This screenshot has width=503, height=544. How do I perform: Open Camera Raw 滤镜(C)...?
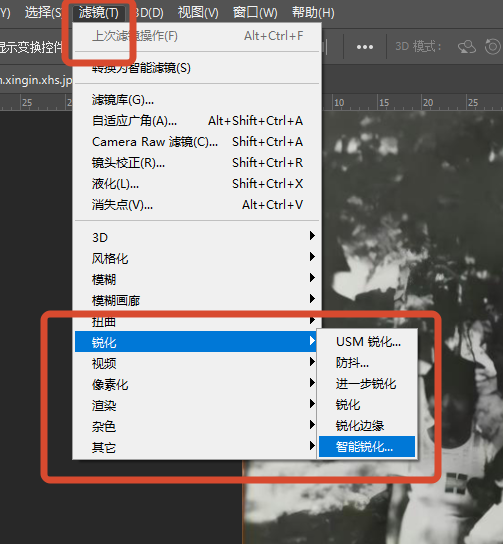(x=197, y=142)
